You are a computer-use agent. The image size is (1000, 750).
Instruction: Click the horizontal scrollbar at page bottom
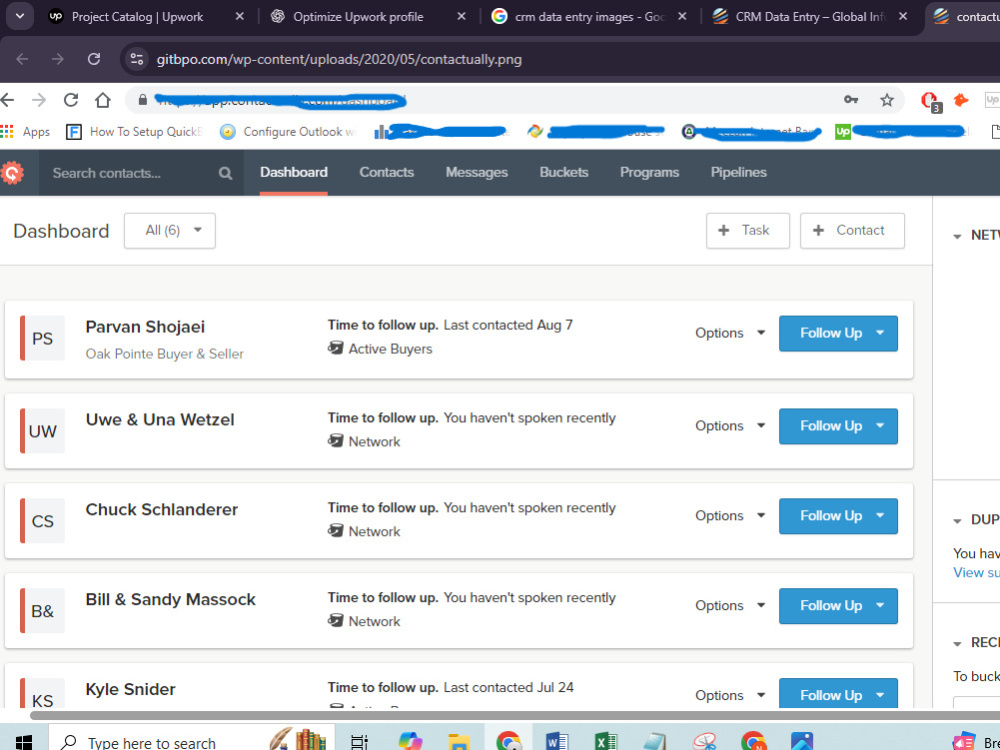tap(515, 715)
